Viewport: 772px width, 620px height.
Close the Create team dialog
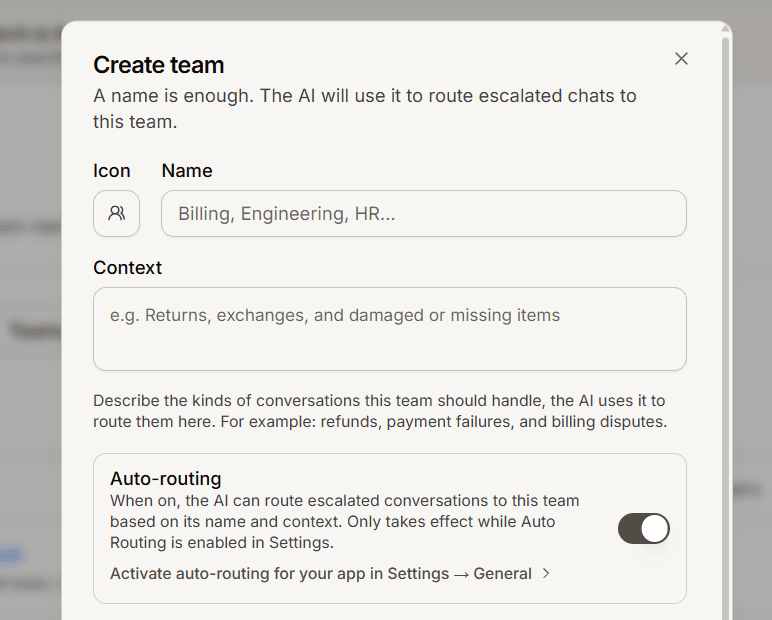pyautogui.click(x=681, y=59)
